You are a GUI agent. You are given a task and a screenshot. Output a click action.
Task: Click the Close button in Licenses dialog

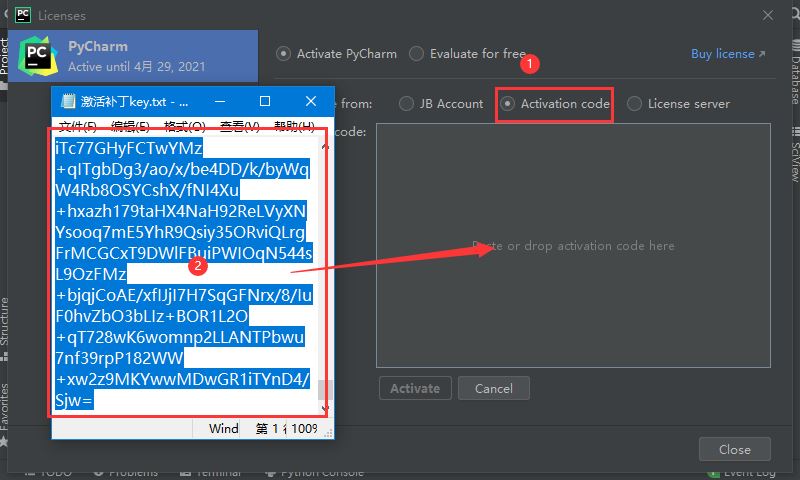tap(735, 449)
